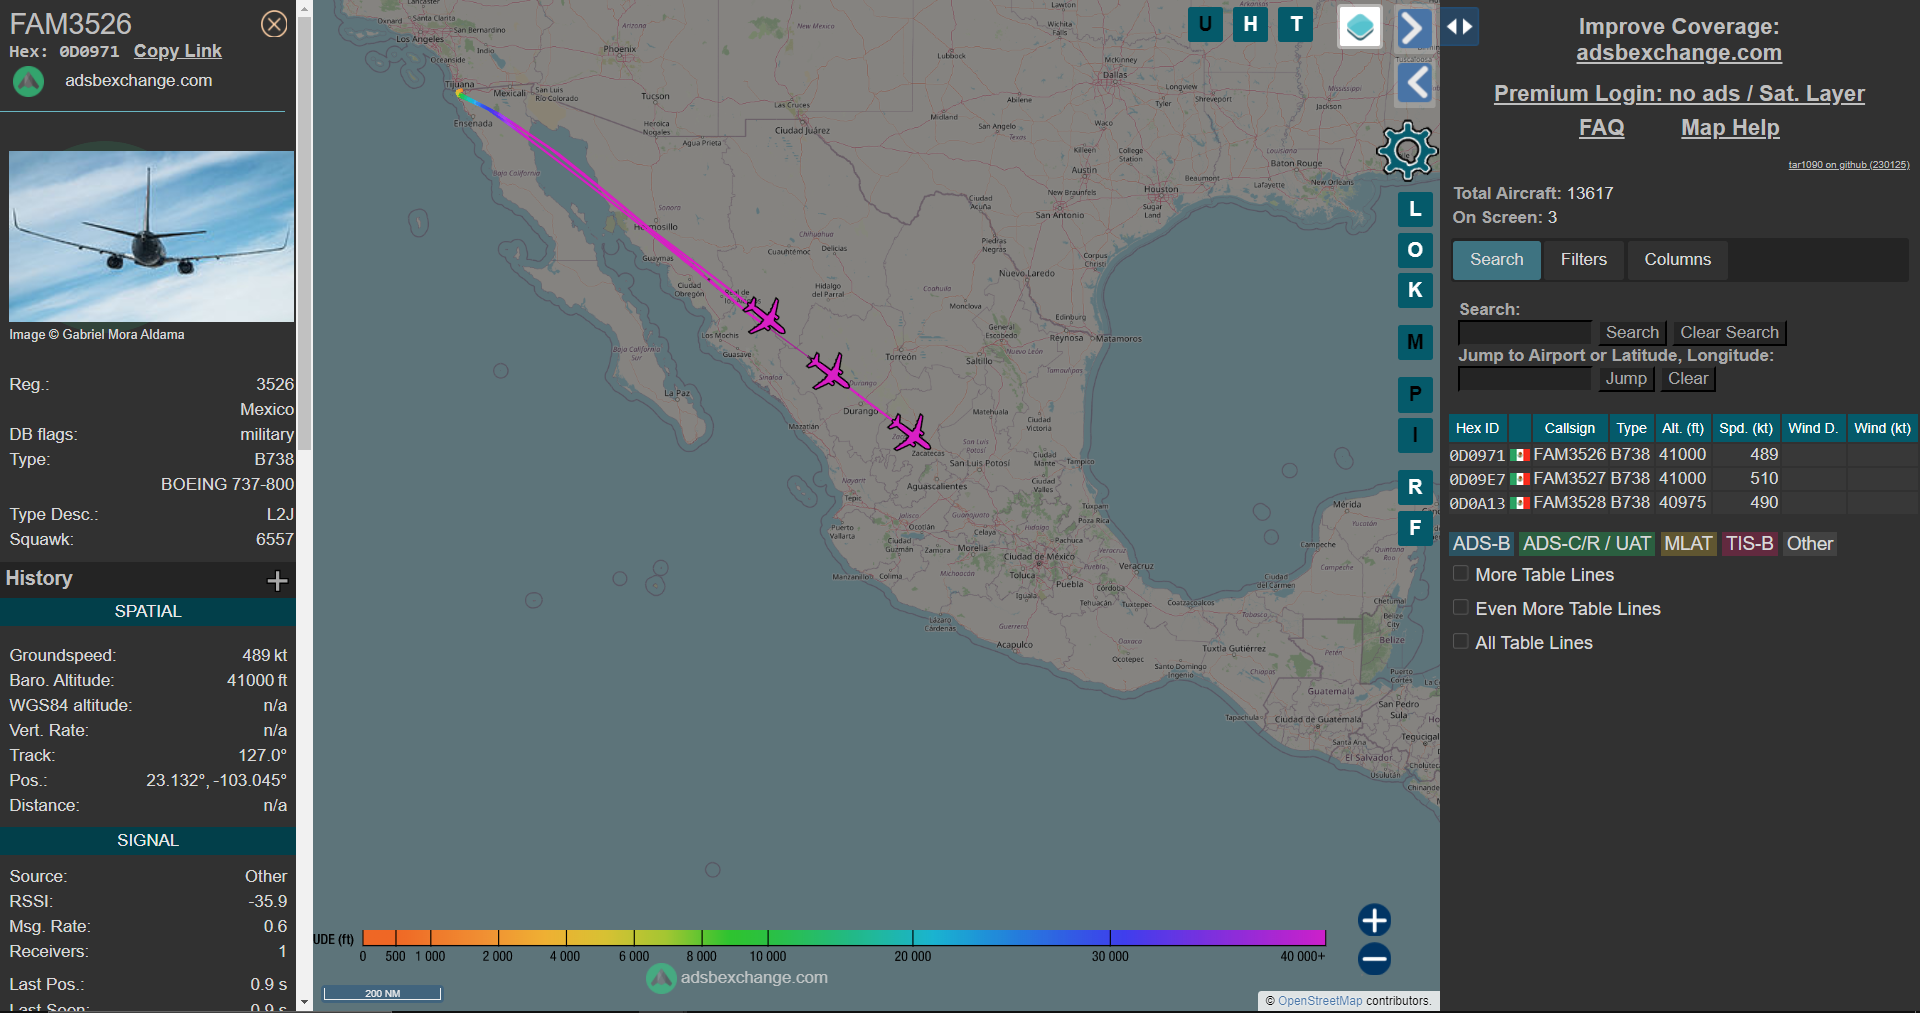Click the MLAT source legend swatch
The width and height of the screenshot is (1920, 1013).
tap(1688, 544)
